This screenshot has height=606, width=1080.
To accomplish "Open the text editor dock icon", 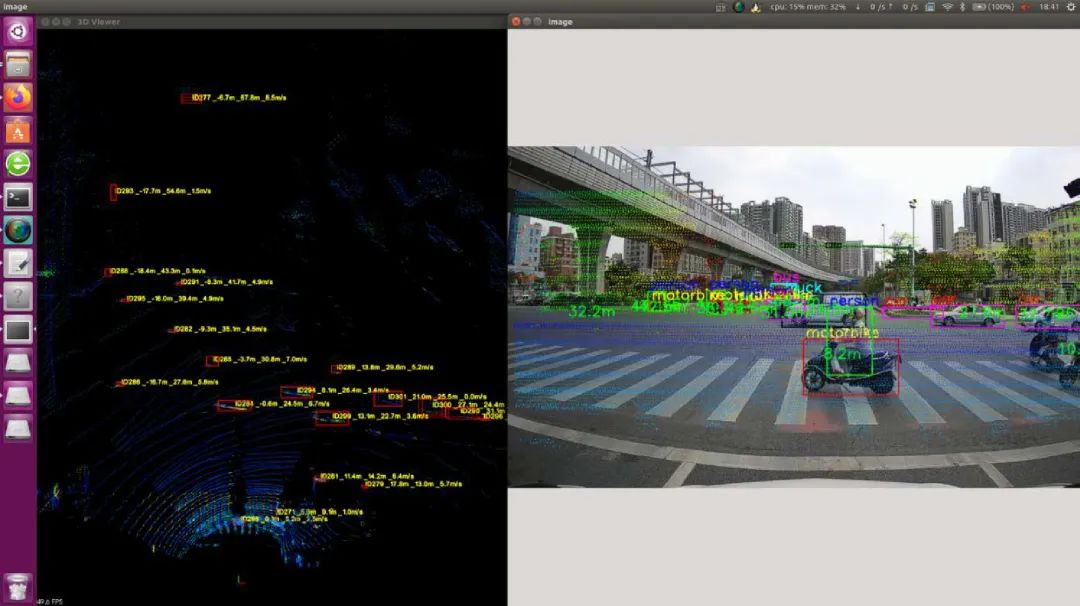I will [x=18, y=263].
